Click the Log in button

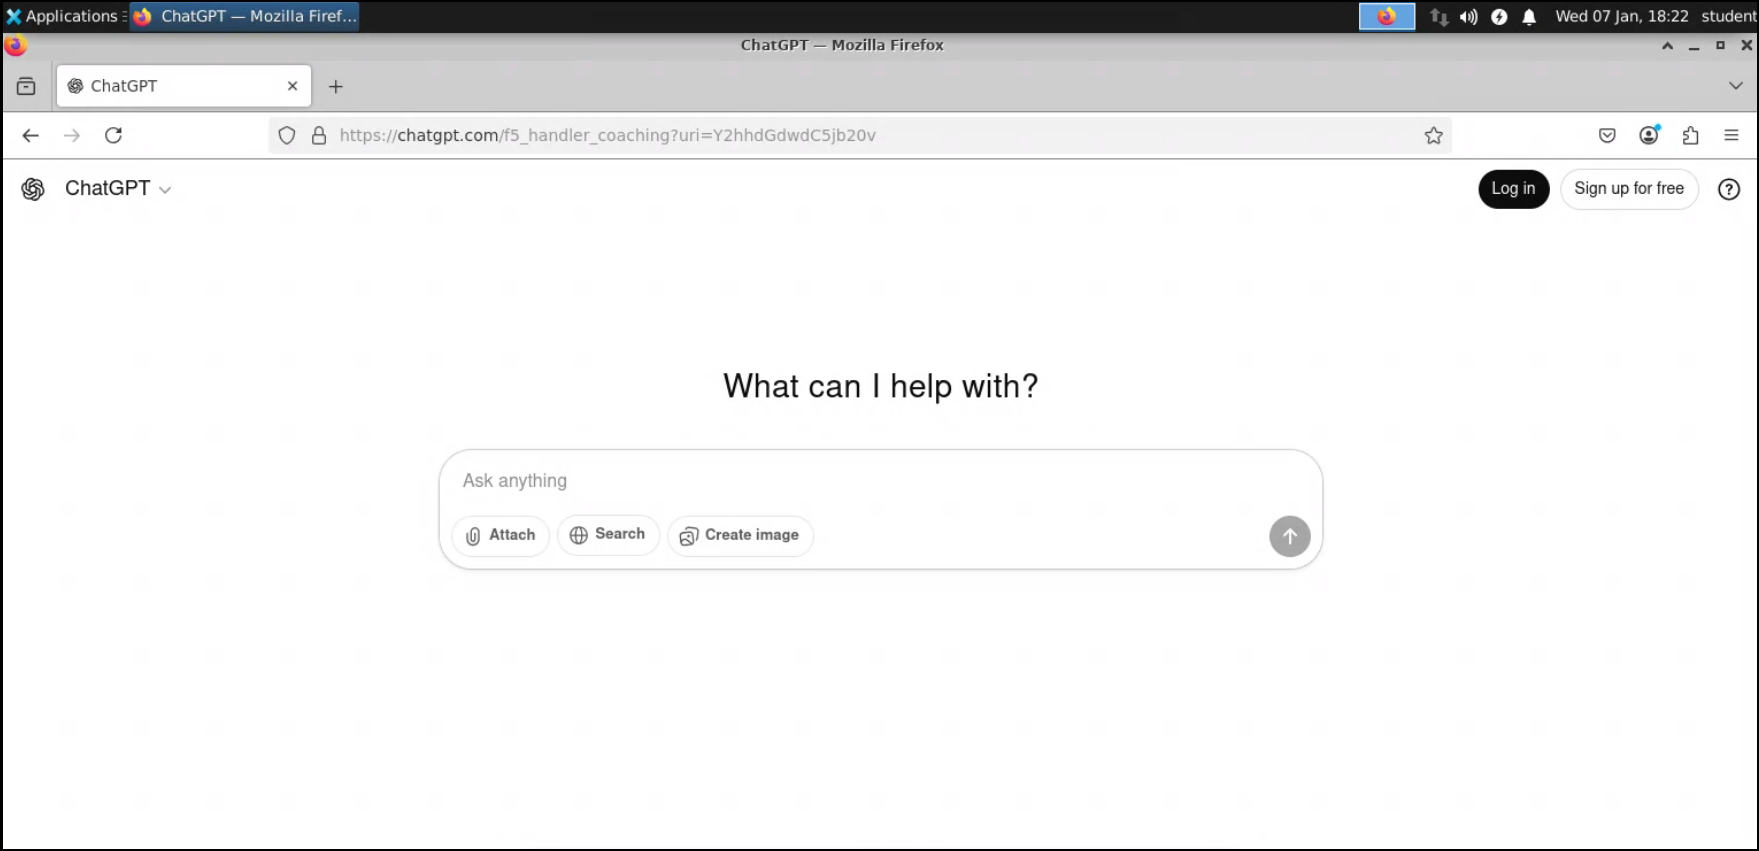pos(1513,189)
